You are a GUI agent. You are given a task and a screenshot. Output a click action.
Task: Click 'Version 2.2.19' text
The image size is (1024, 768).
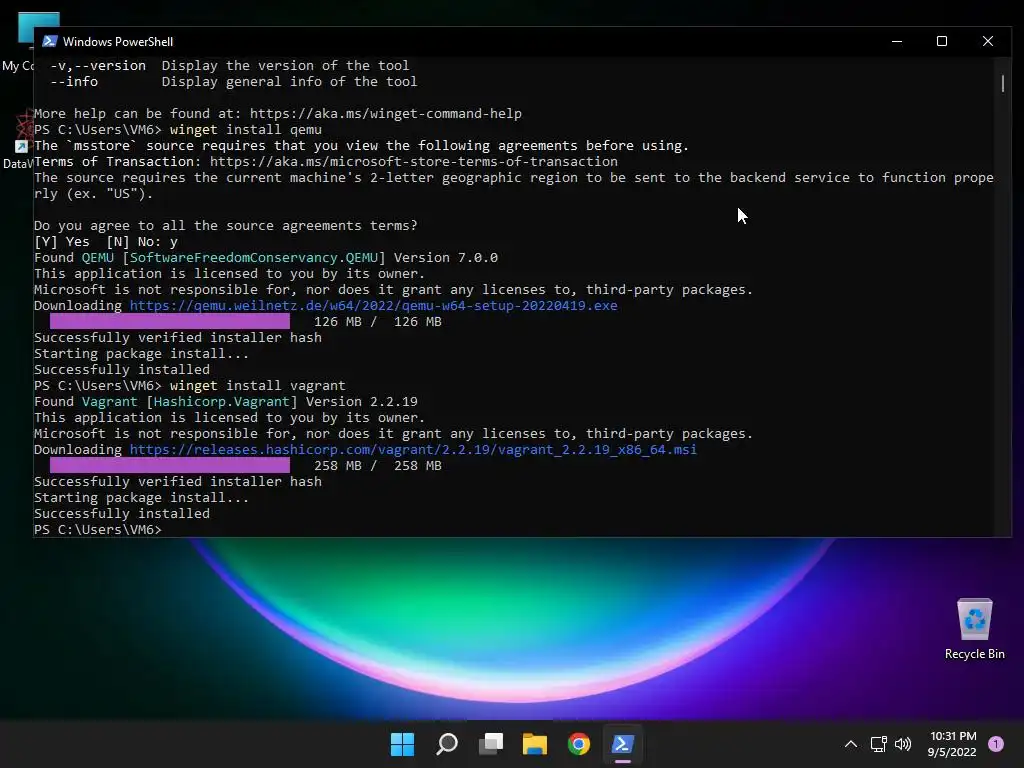pos(362,402)
